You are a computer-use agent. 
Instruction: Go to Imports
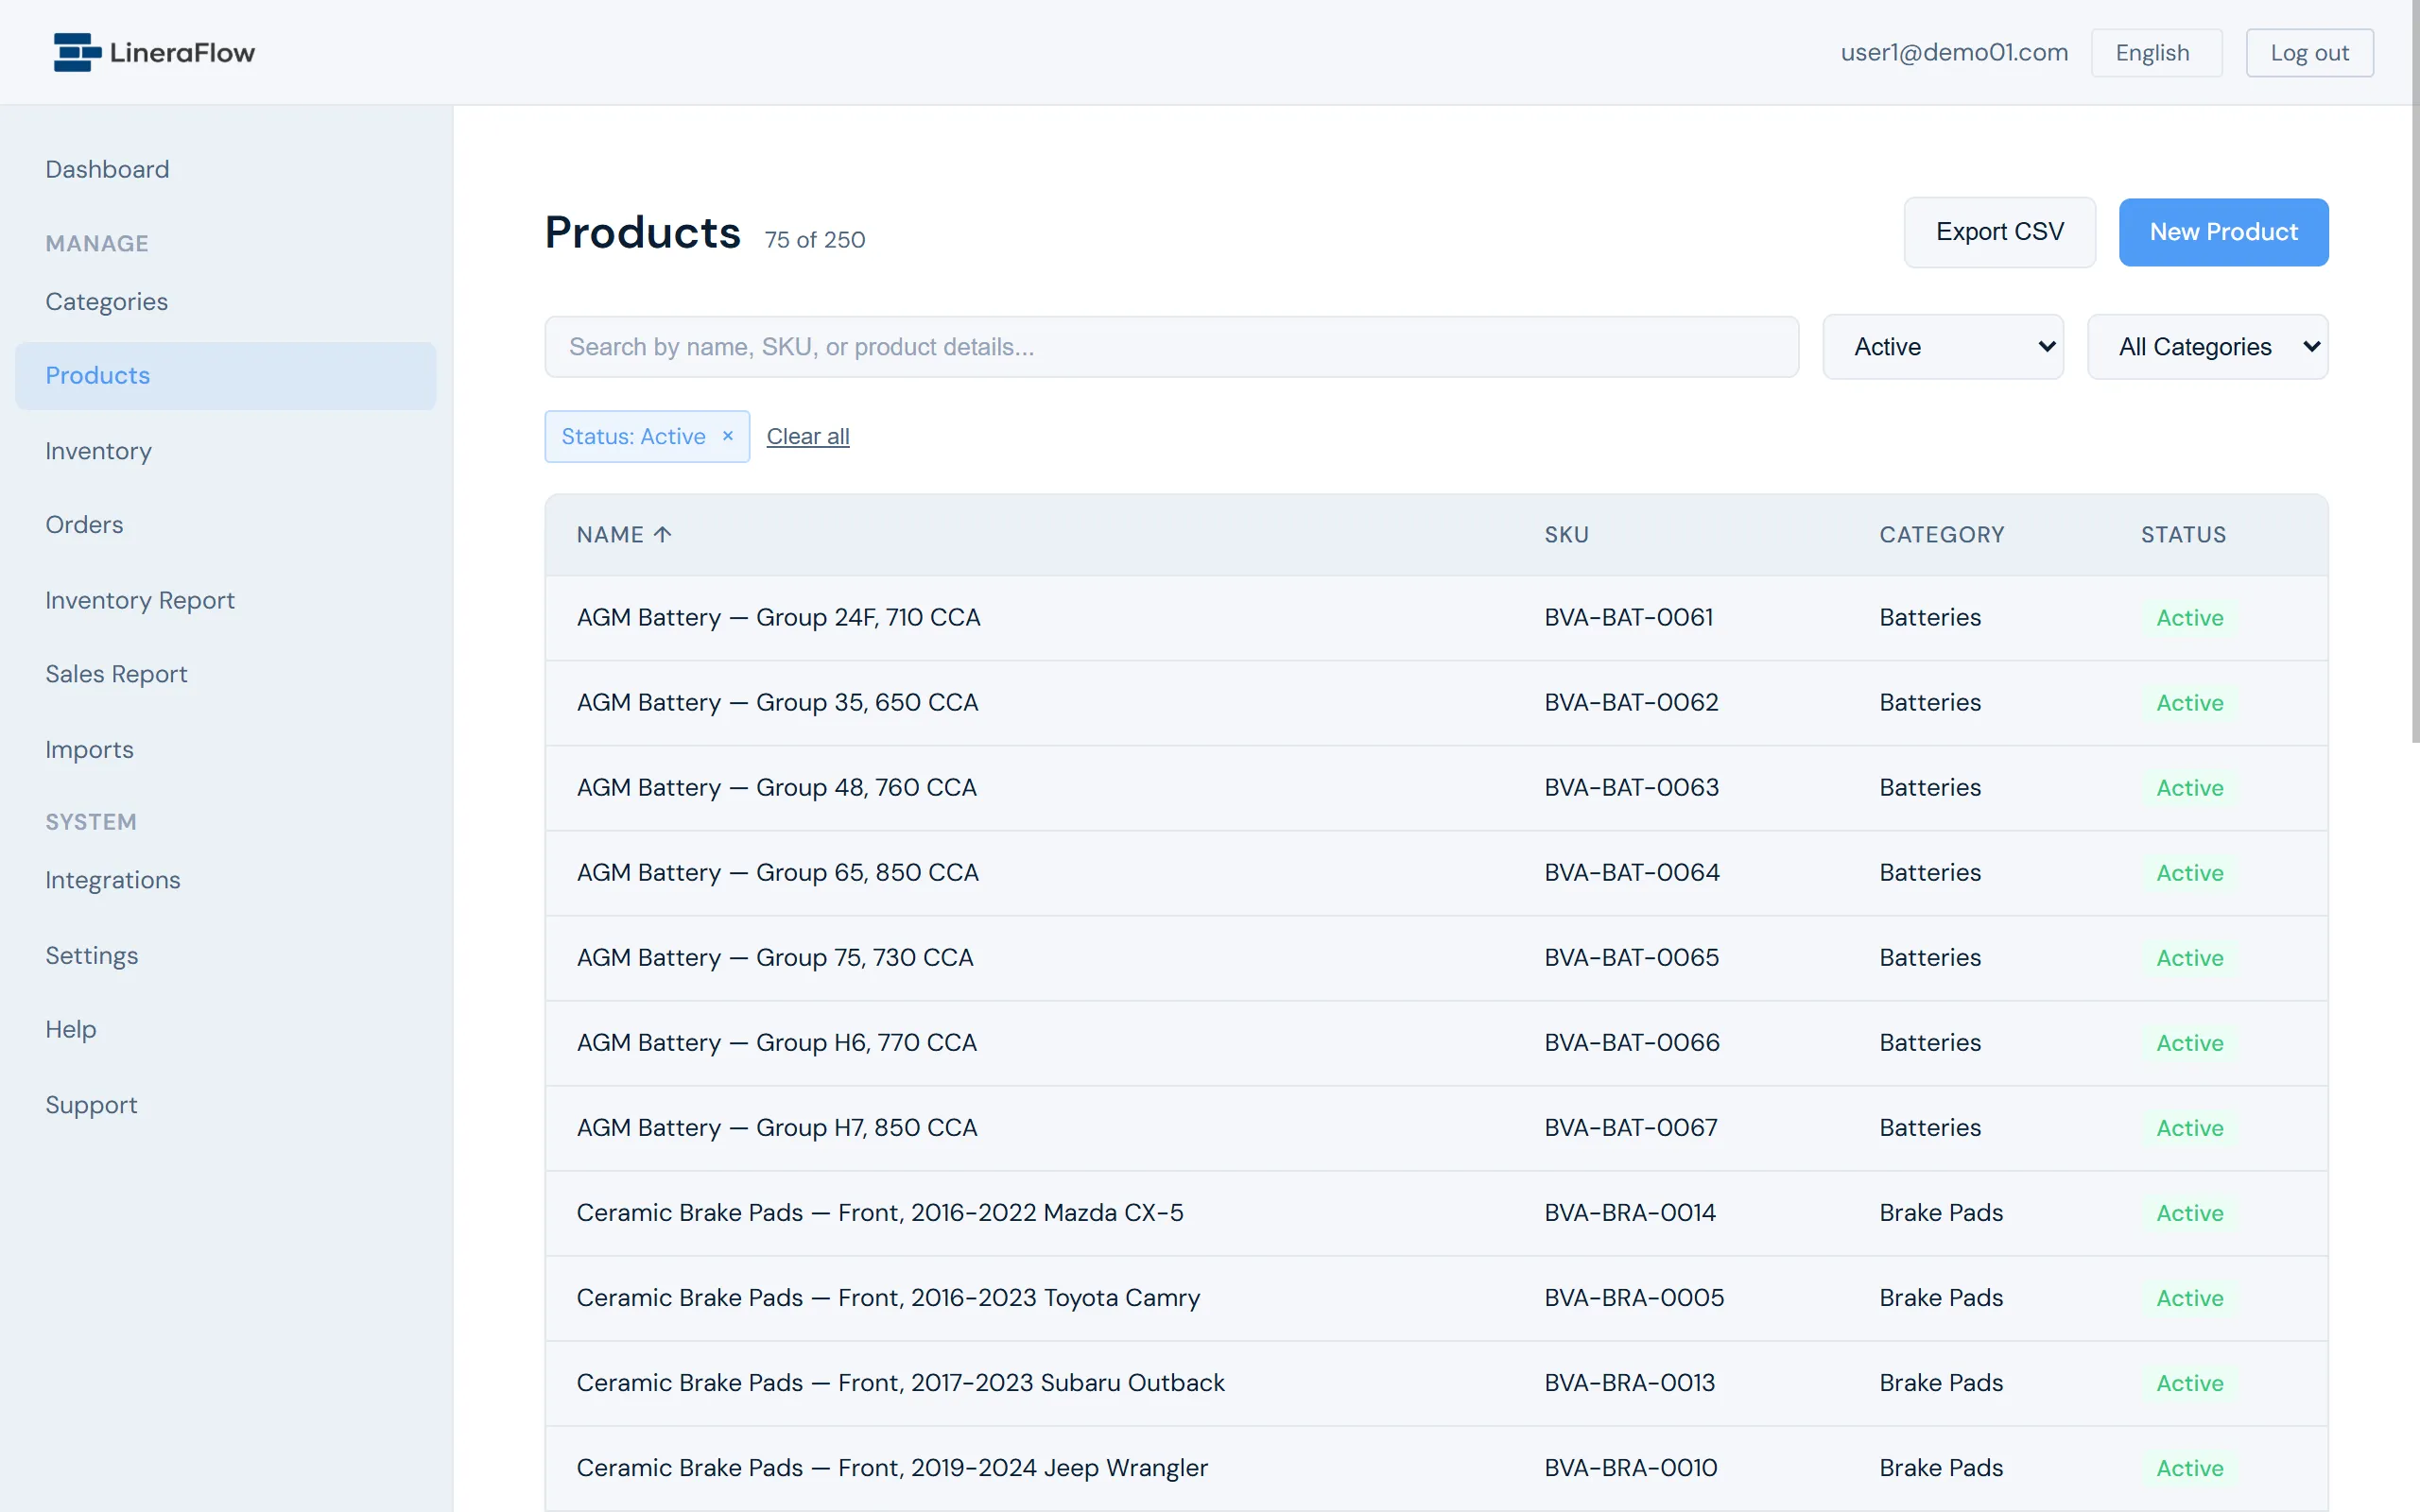(89, 750)
